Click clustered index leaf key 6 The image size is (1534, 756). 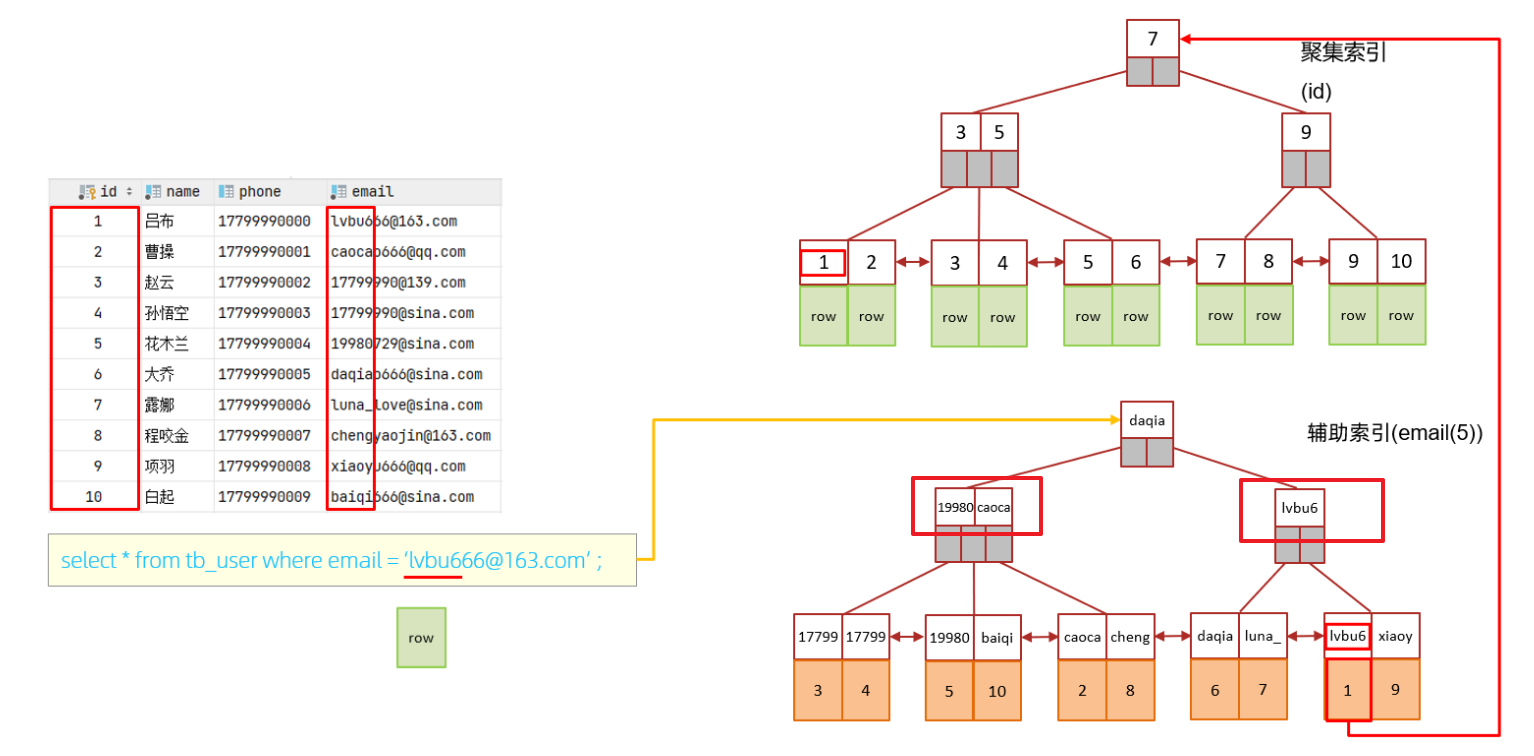[1136, 262]
